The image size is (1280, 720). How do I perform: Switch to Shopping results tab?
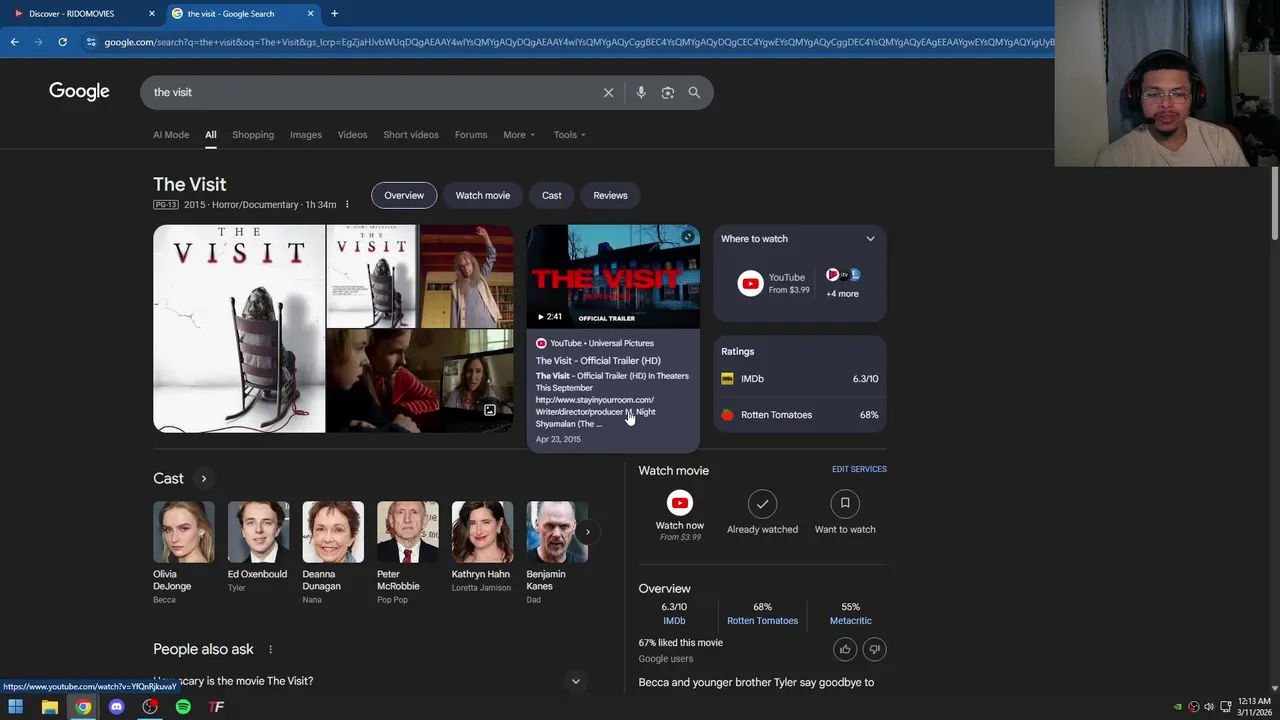coord(253,135)
